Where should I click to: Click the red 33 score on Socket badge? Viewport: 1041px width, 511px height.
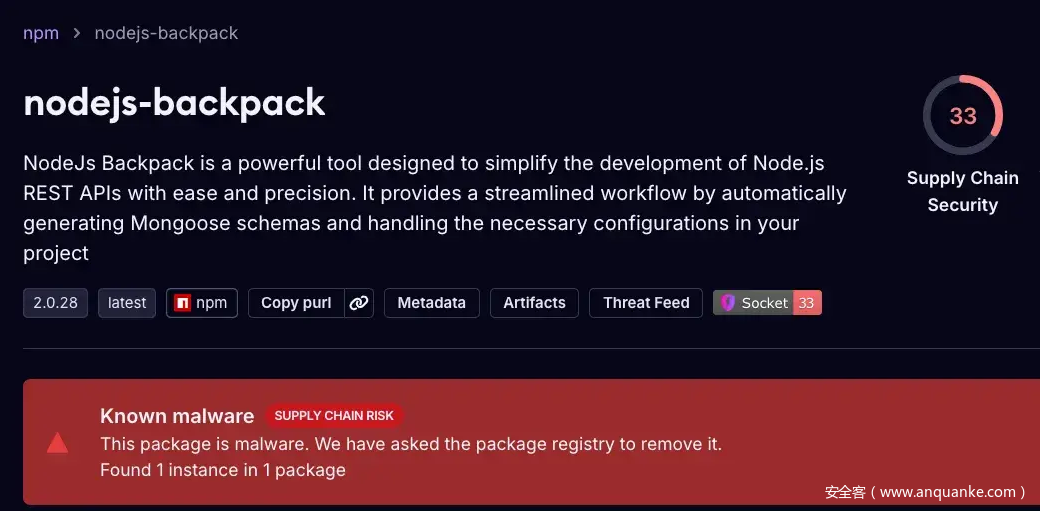click(807, 303)
